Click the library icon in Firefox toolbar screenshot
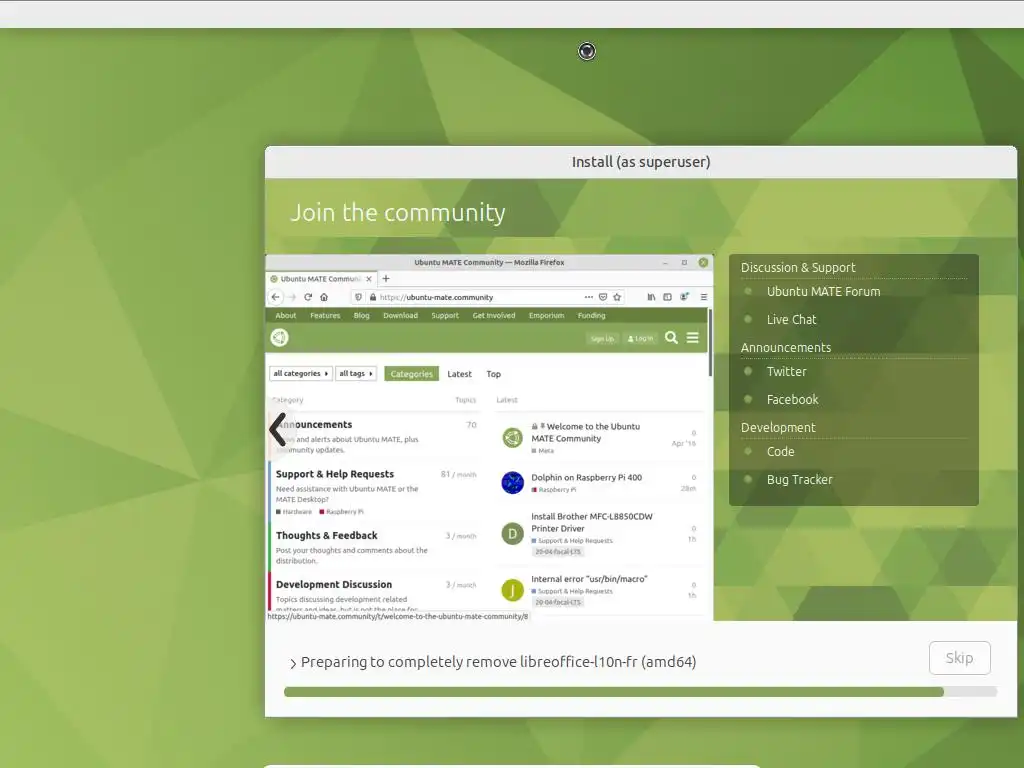Image resolution: width=1024 pixels, height=768 pixels. [x=651, y=297]
